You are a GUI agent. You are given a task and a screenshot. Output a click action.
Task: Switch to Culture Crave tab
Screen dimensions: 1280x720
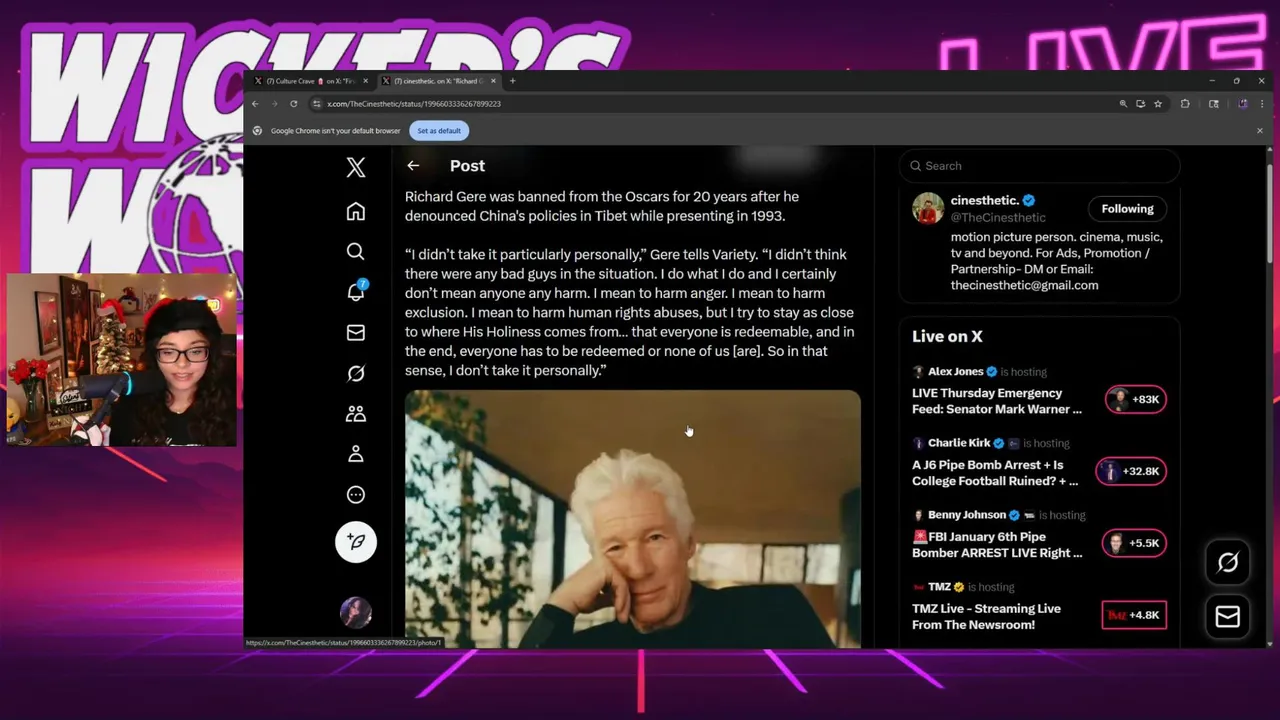click(x=311, y=81)
